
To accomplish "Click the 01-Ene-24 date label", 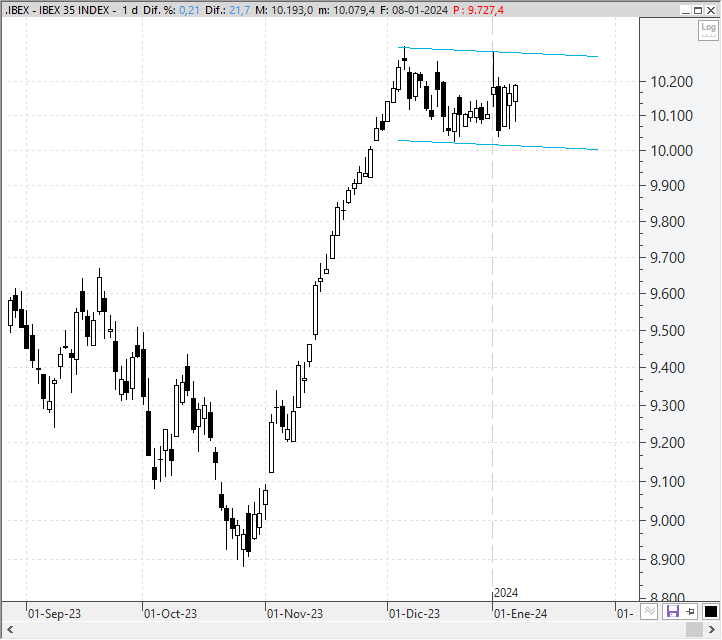I will tap(520, 614).
